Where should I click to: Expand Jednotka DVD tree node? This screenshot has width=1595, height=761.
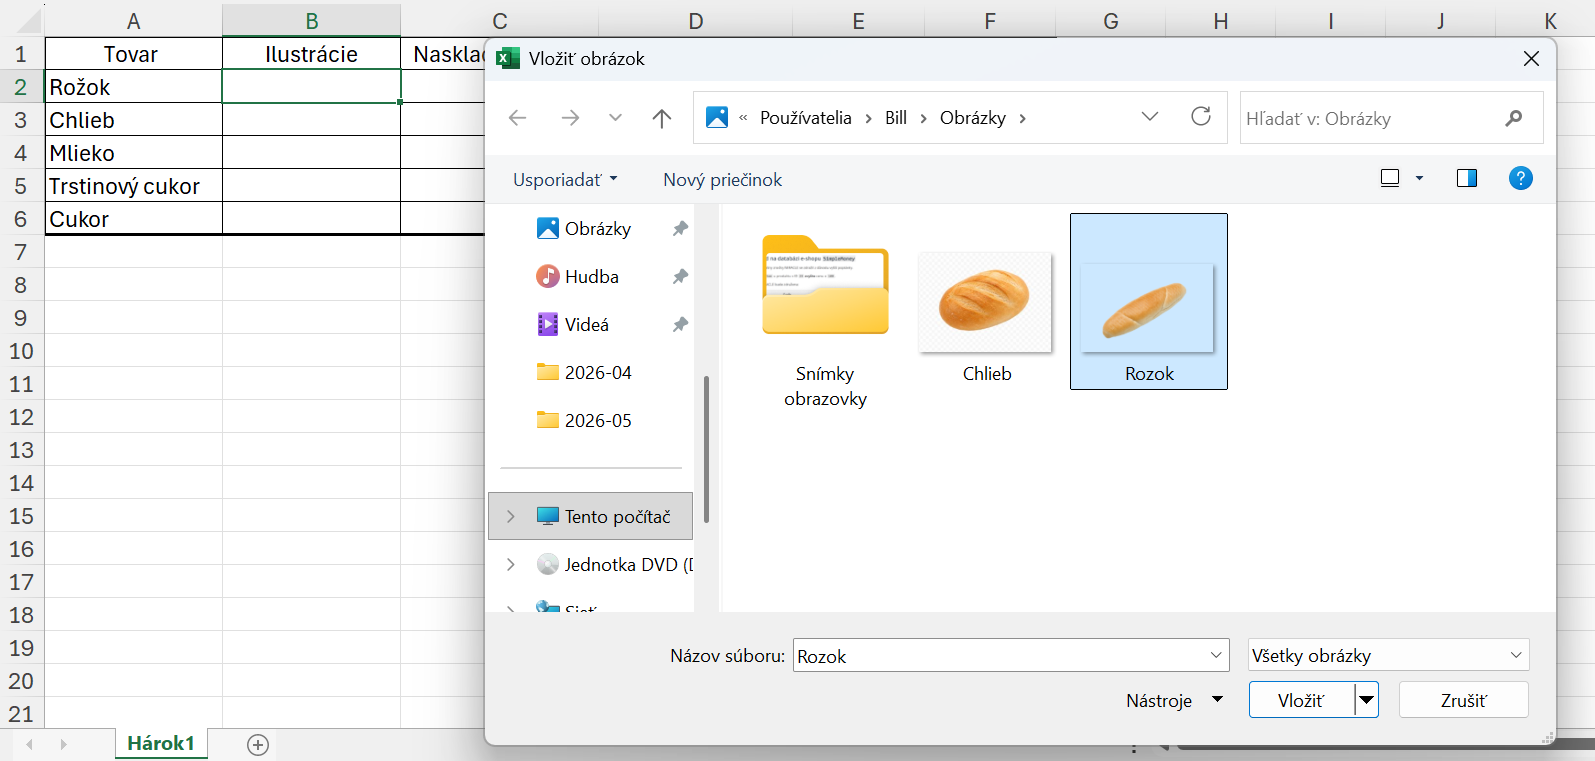pyautogui.click(x=511, y=565)
